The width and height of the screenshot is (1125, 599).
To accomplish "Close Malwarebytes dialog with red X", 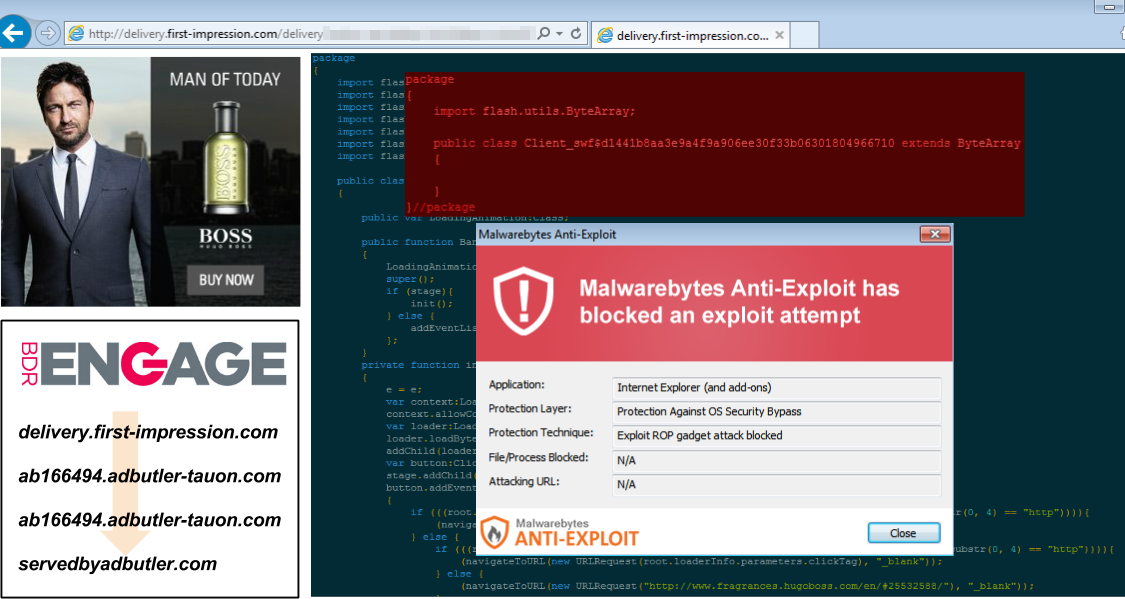I will click(934, 234).
